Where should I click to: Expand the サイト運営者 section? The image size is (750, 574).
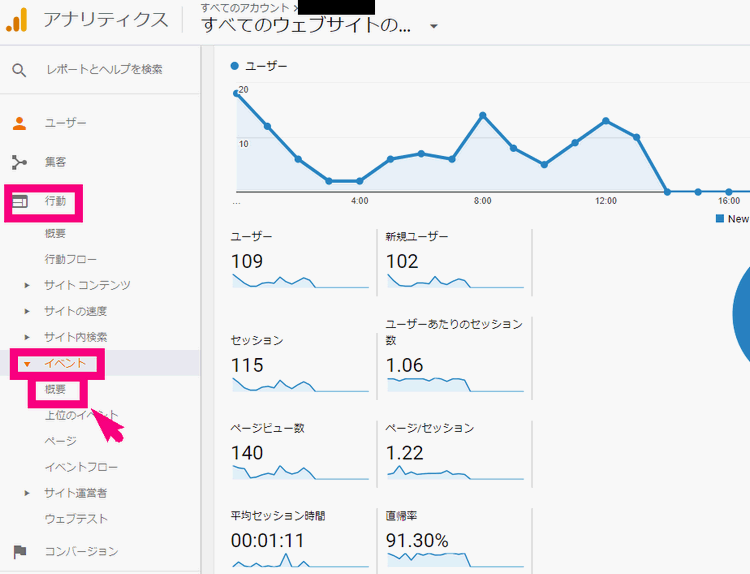pos(27,493)
